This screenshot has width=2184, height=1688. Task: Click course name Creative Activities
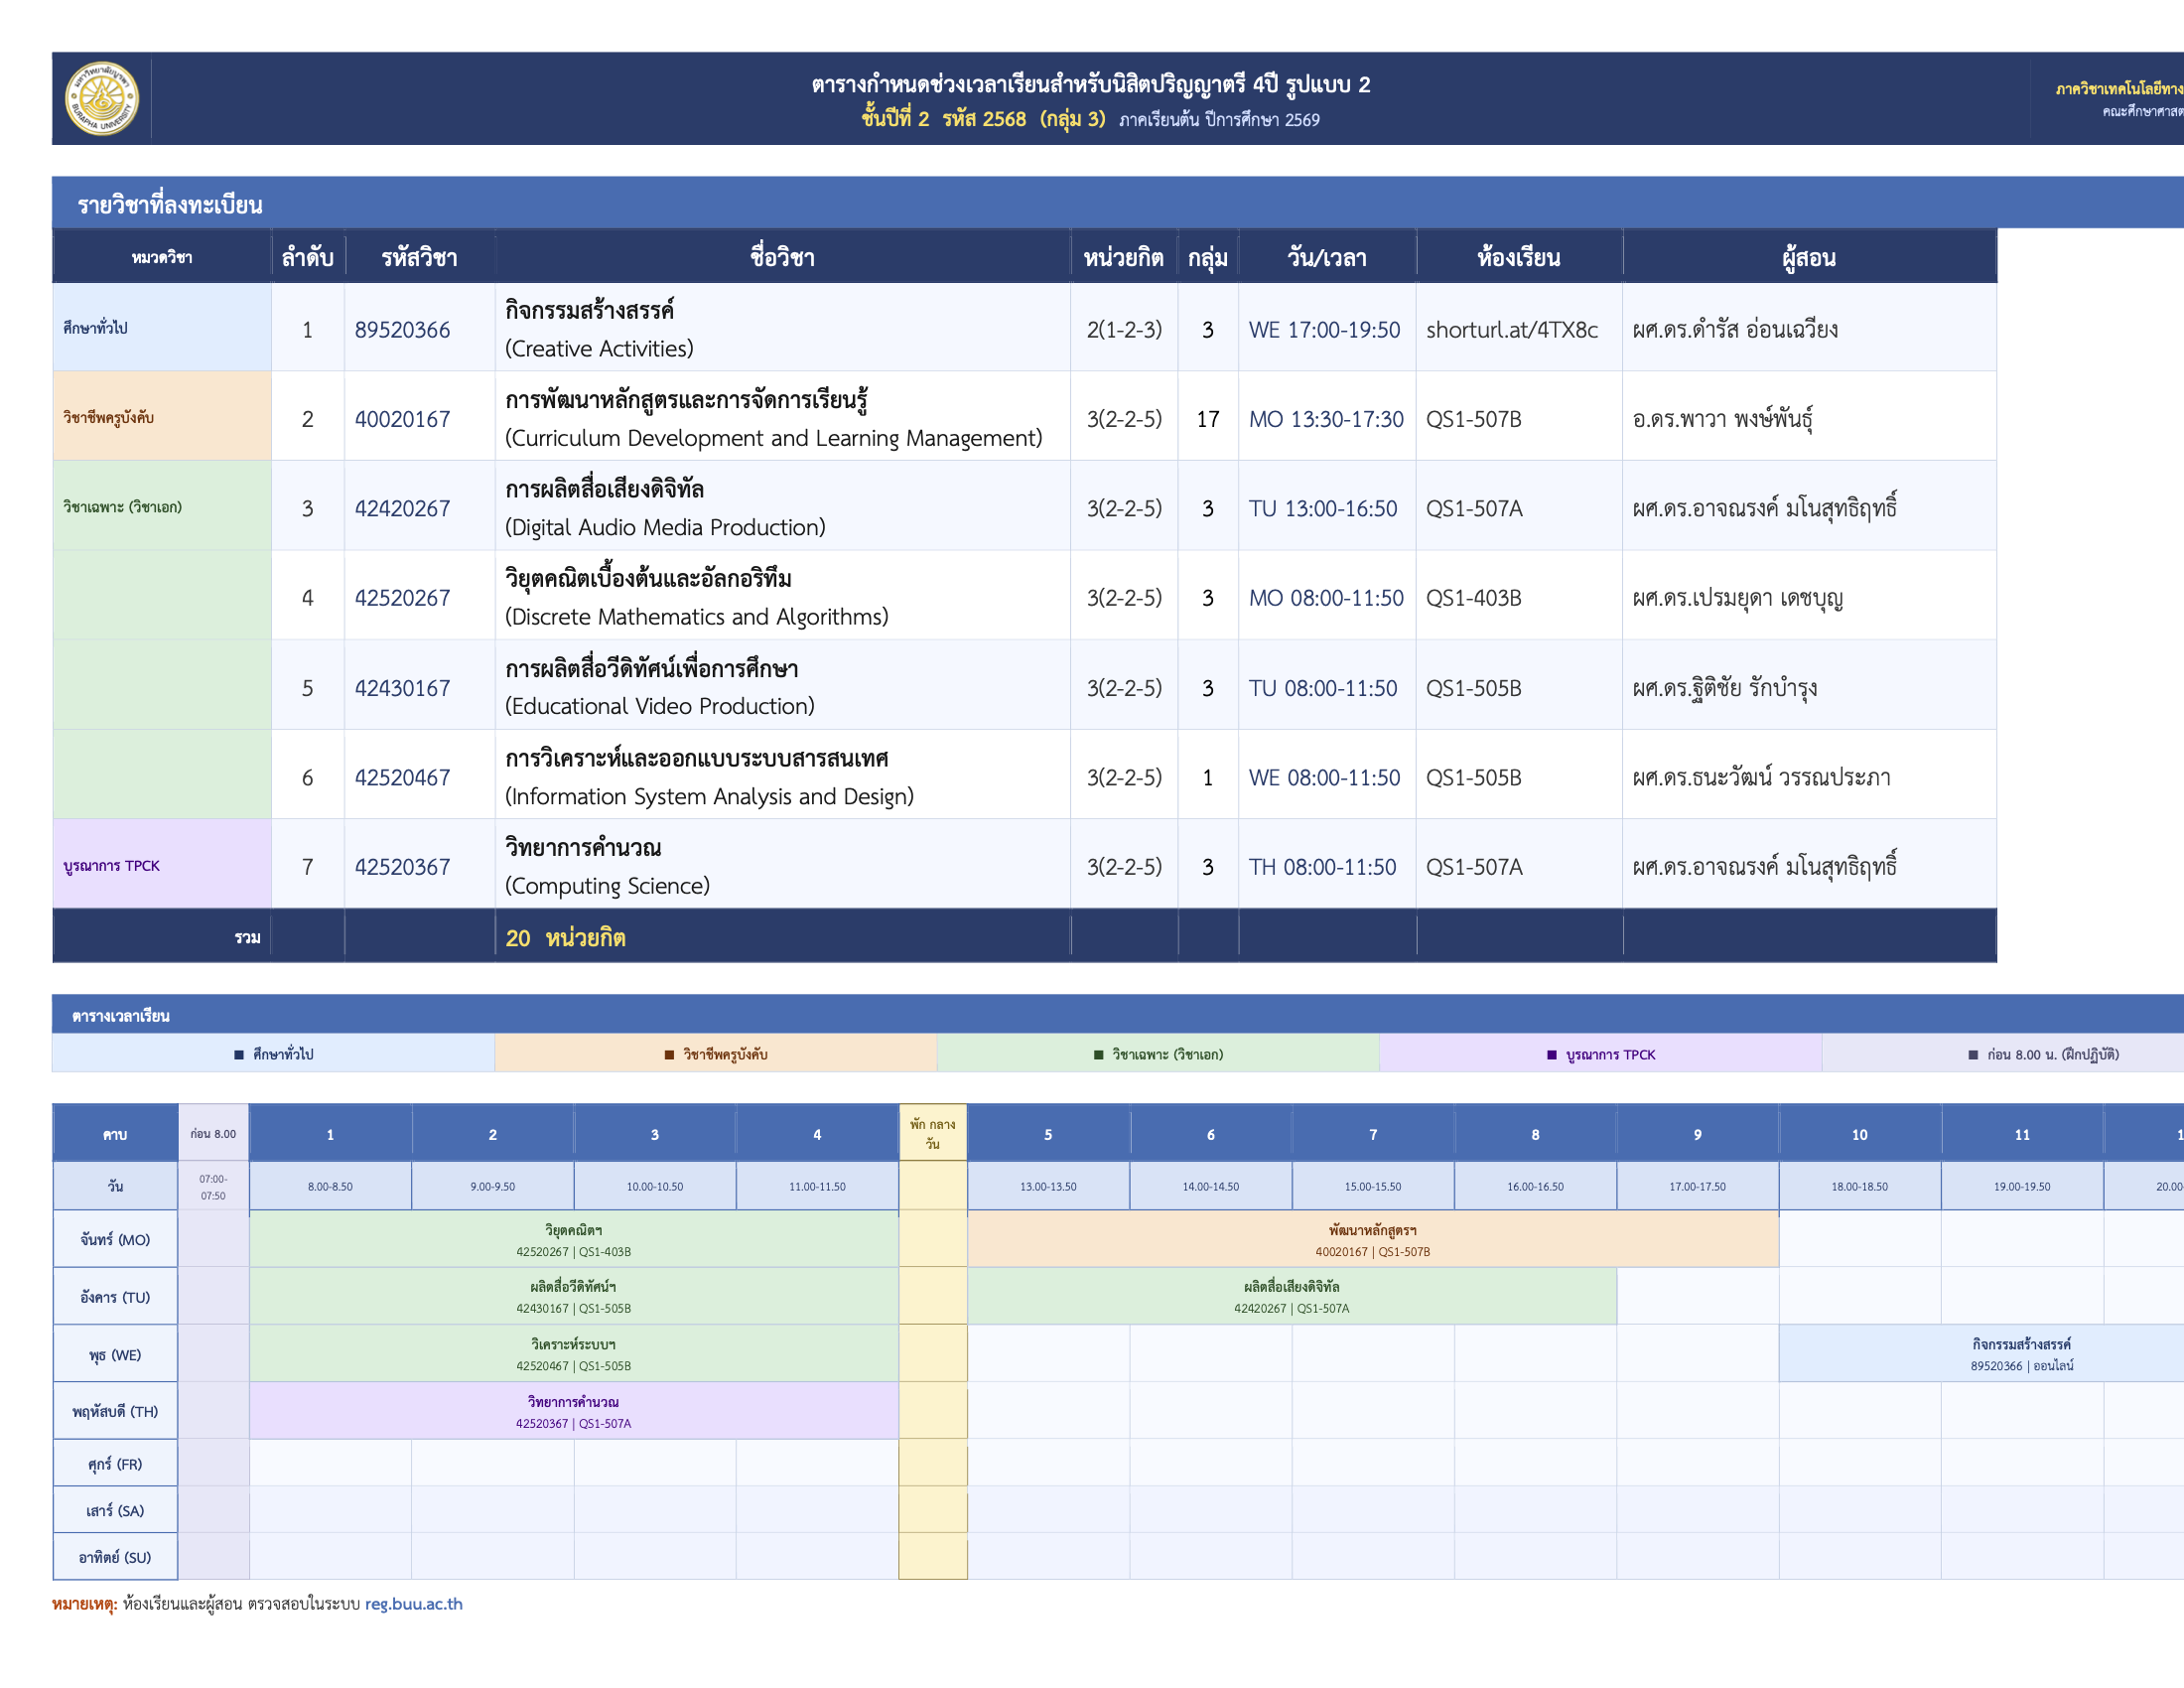(598, 348)
